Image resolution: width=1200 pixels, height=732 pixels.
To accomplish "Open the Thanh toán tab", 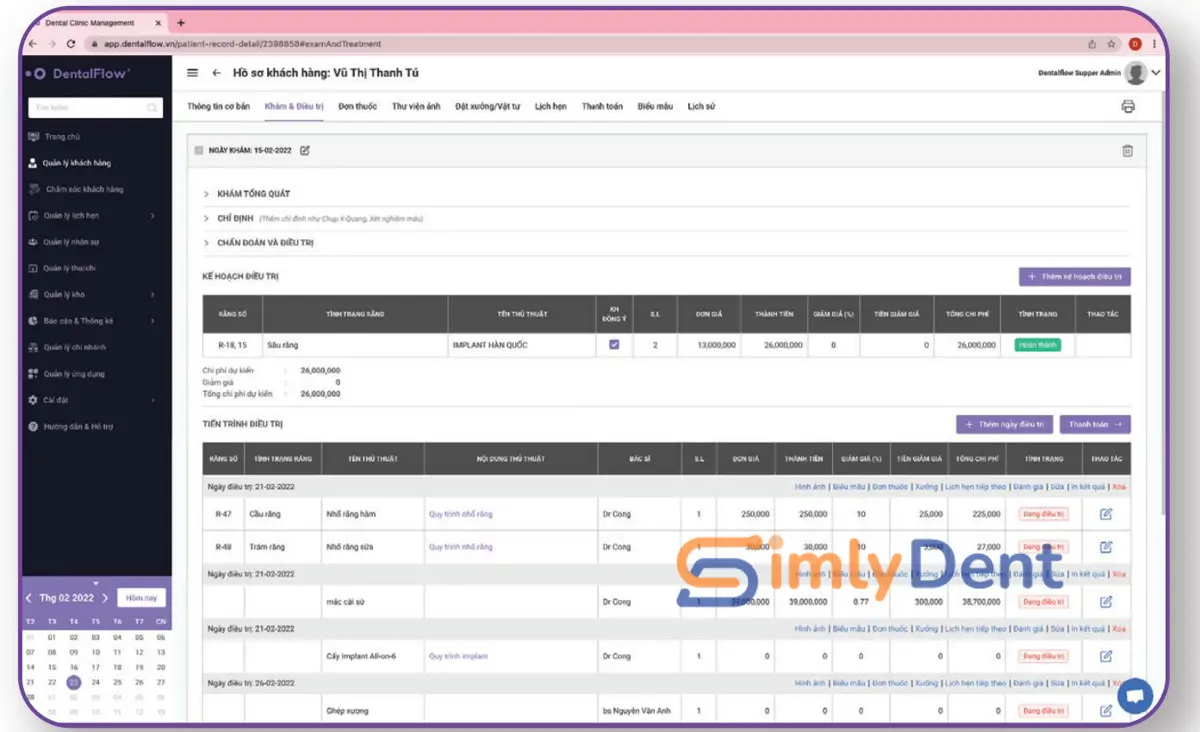I will tap(602, 106).
